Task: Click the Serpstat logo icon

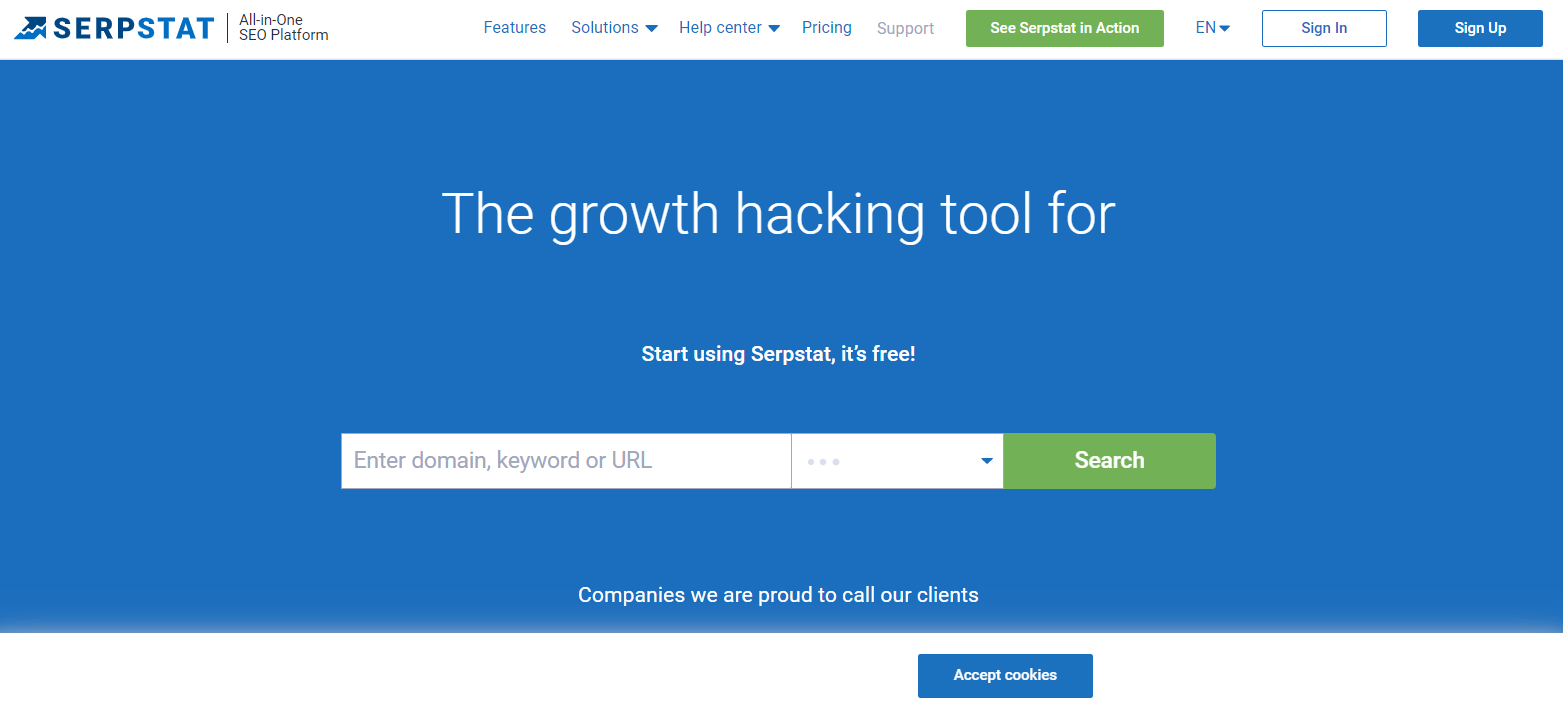Action: point(30,28)
